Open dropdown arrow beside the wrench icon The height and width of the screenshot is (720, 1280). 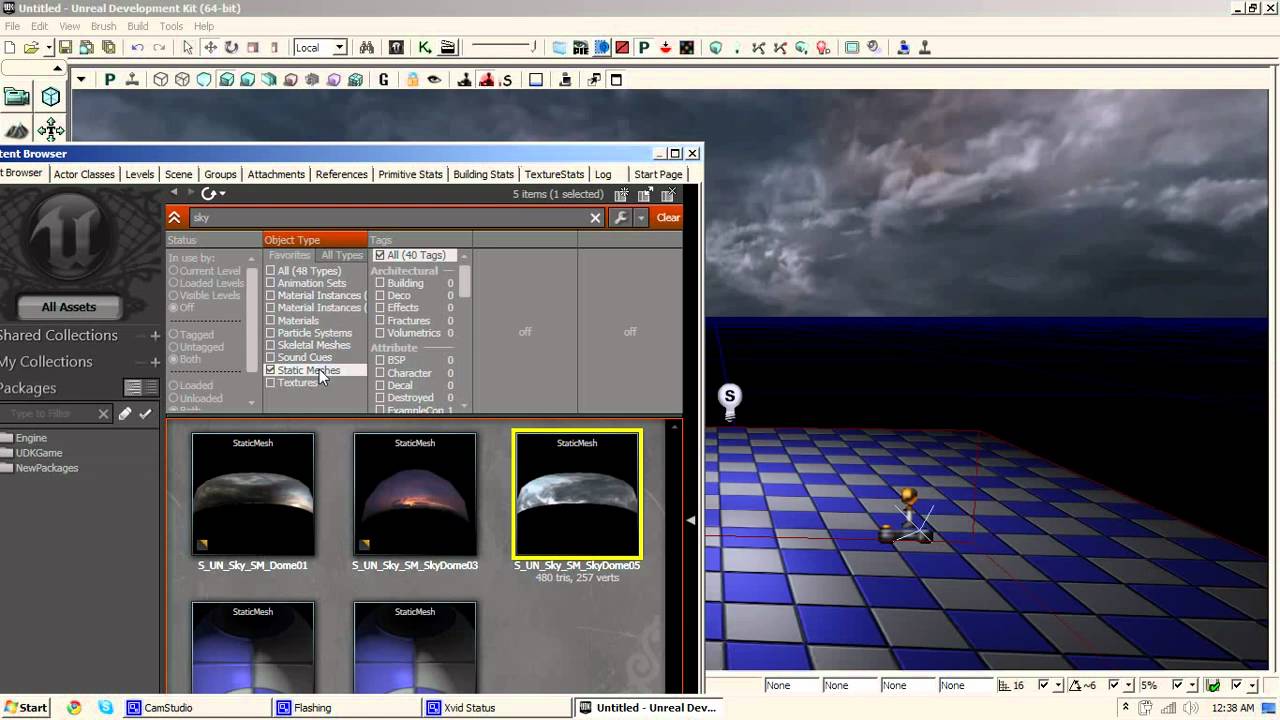click(x=641, y=217)
